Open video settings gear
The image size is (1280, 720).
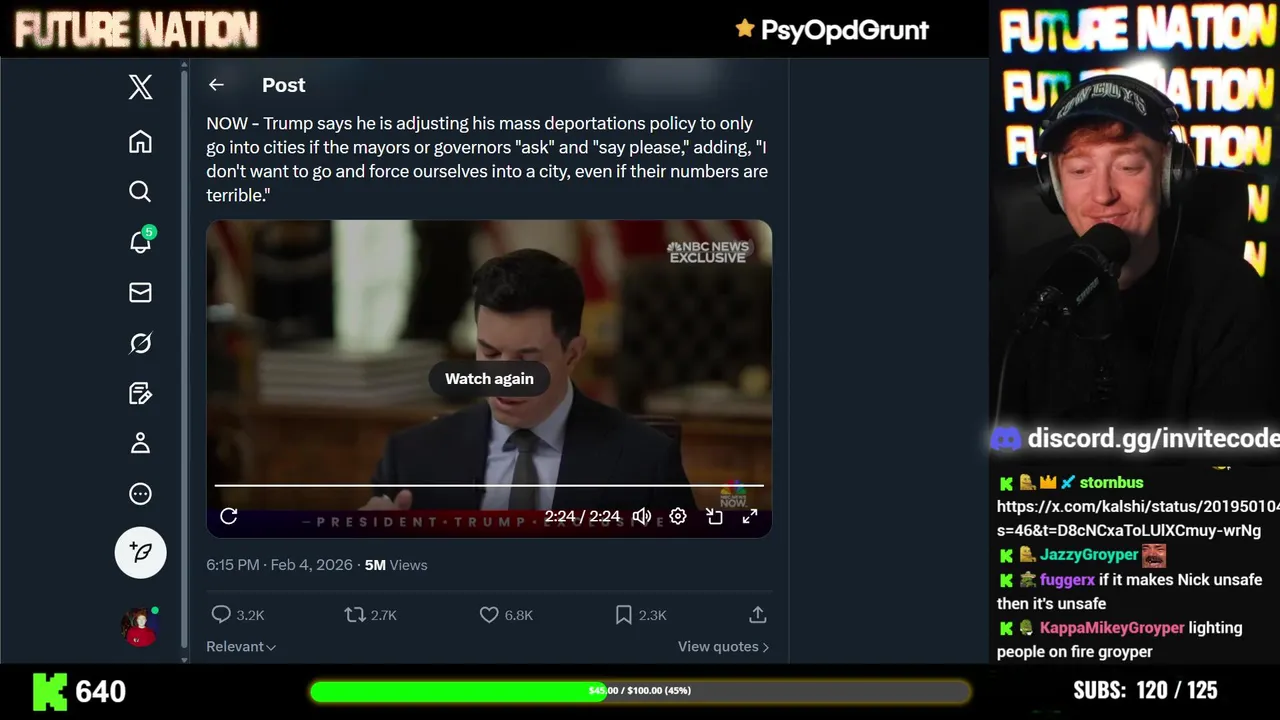pyautogui.click(x=678, y=516)
